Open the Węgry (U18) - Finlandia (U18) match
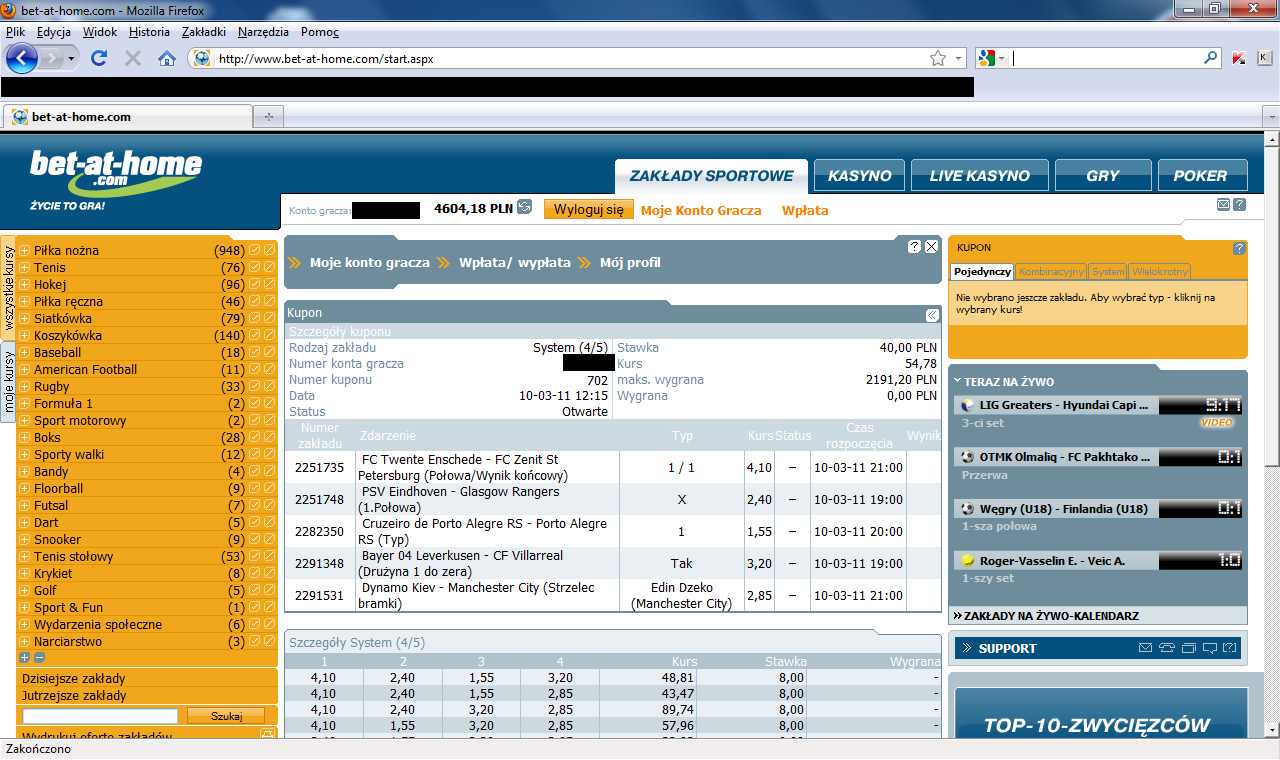 [x=1064, y=509]
